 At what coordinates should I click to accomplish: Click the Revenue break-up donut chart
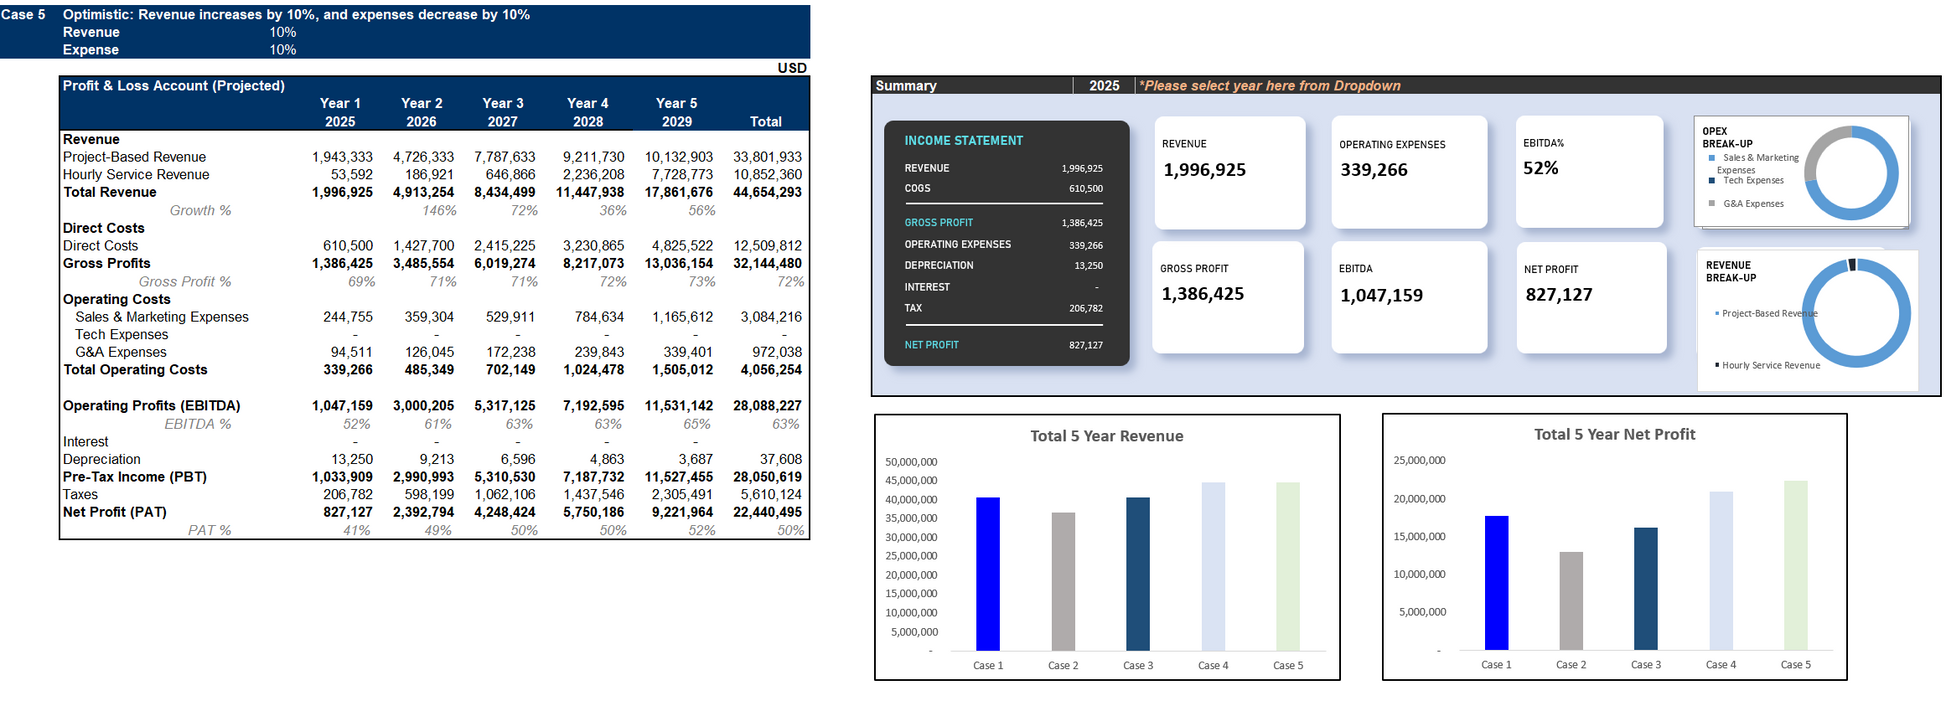pyautogui.click(x=1856, y=313)
